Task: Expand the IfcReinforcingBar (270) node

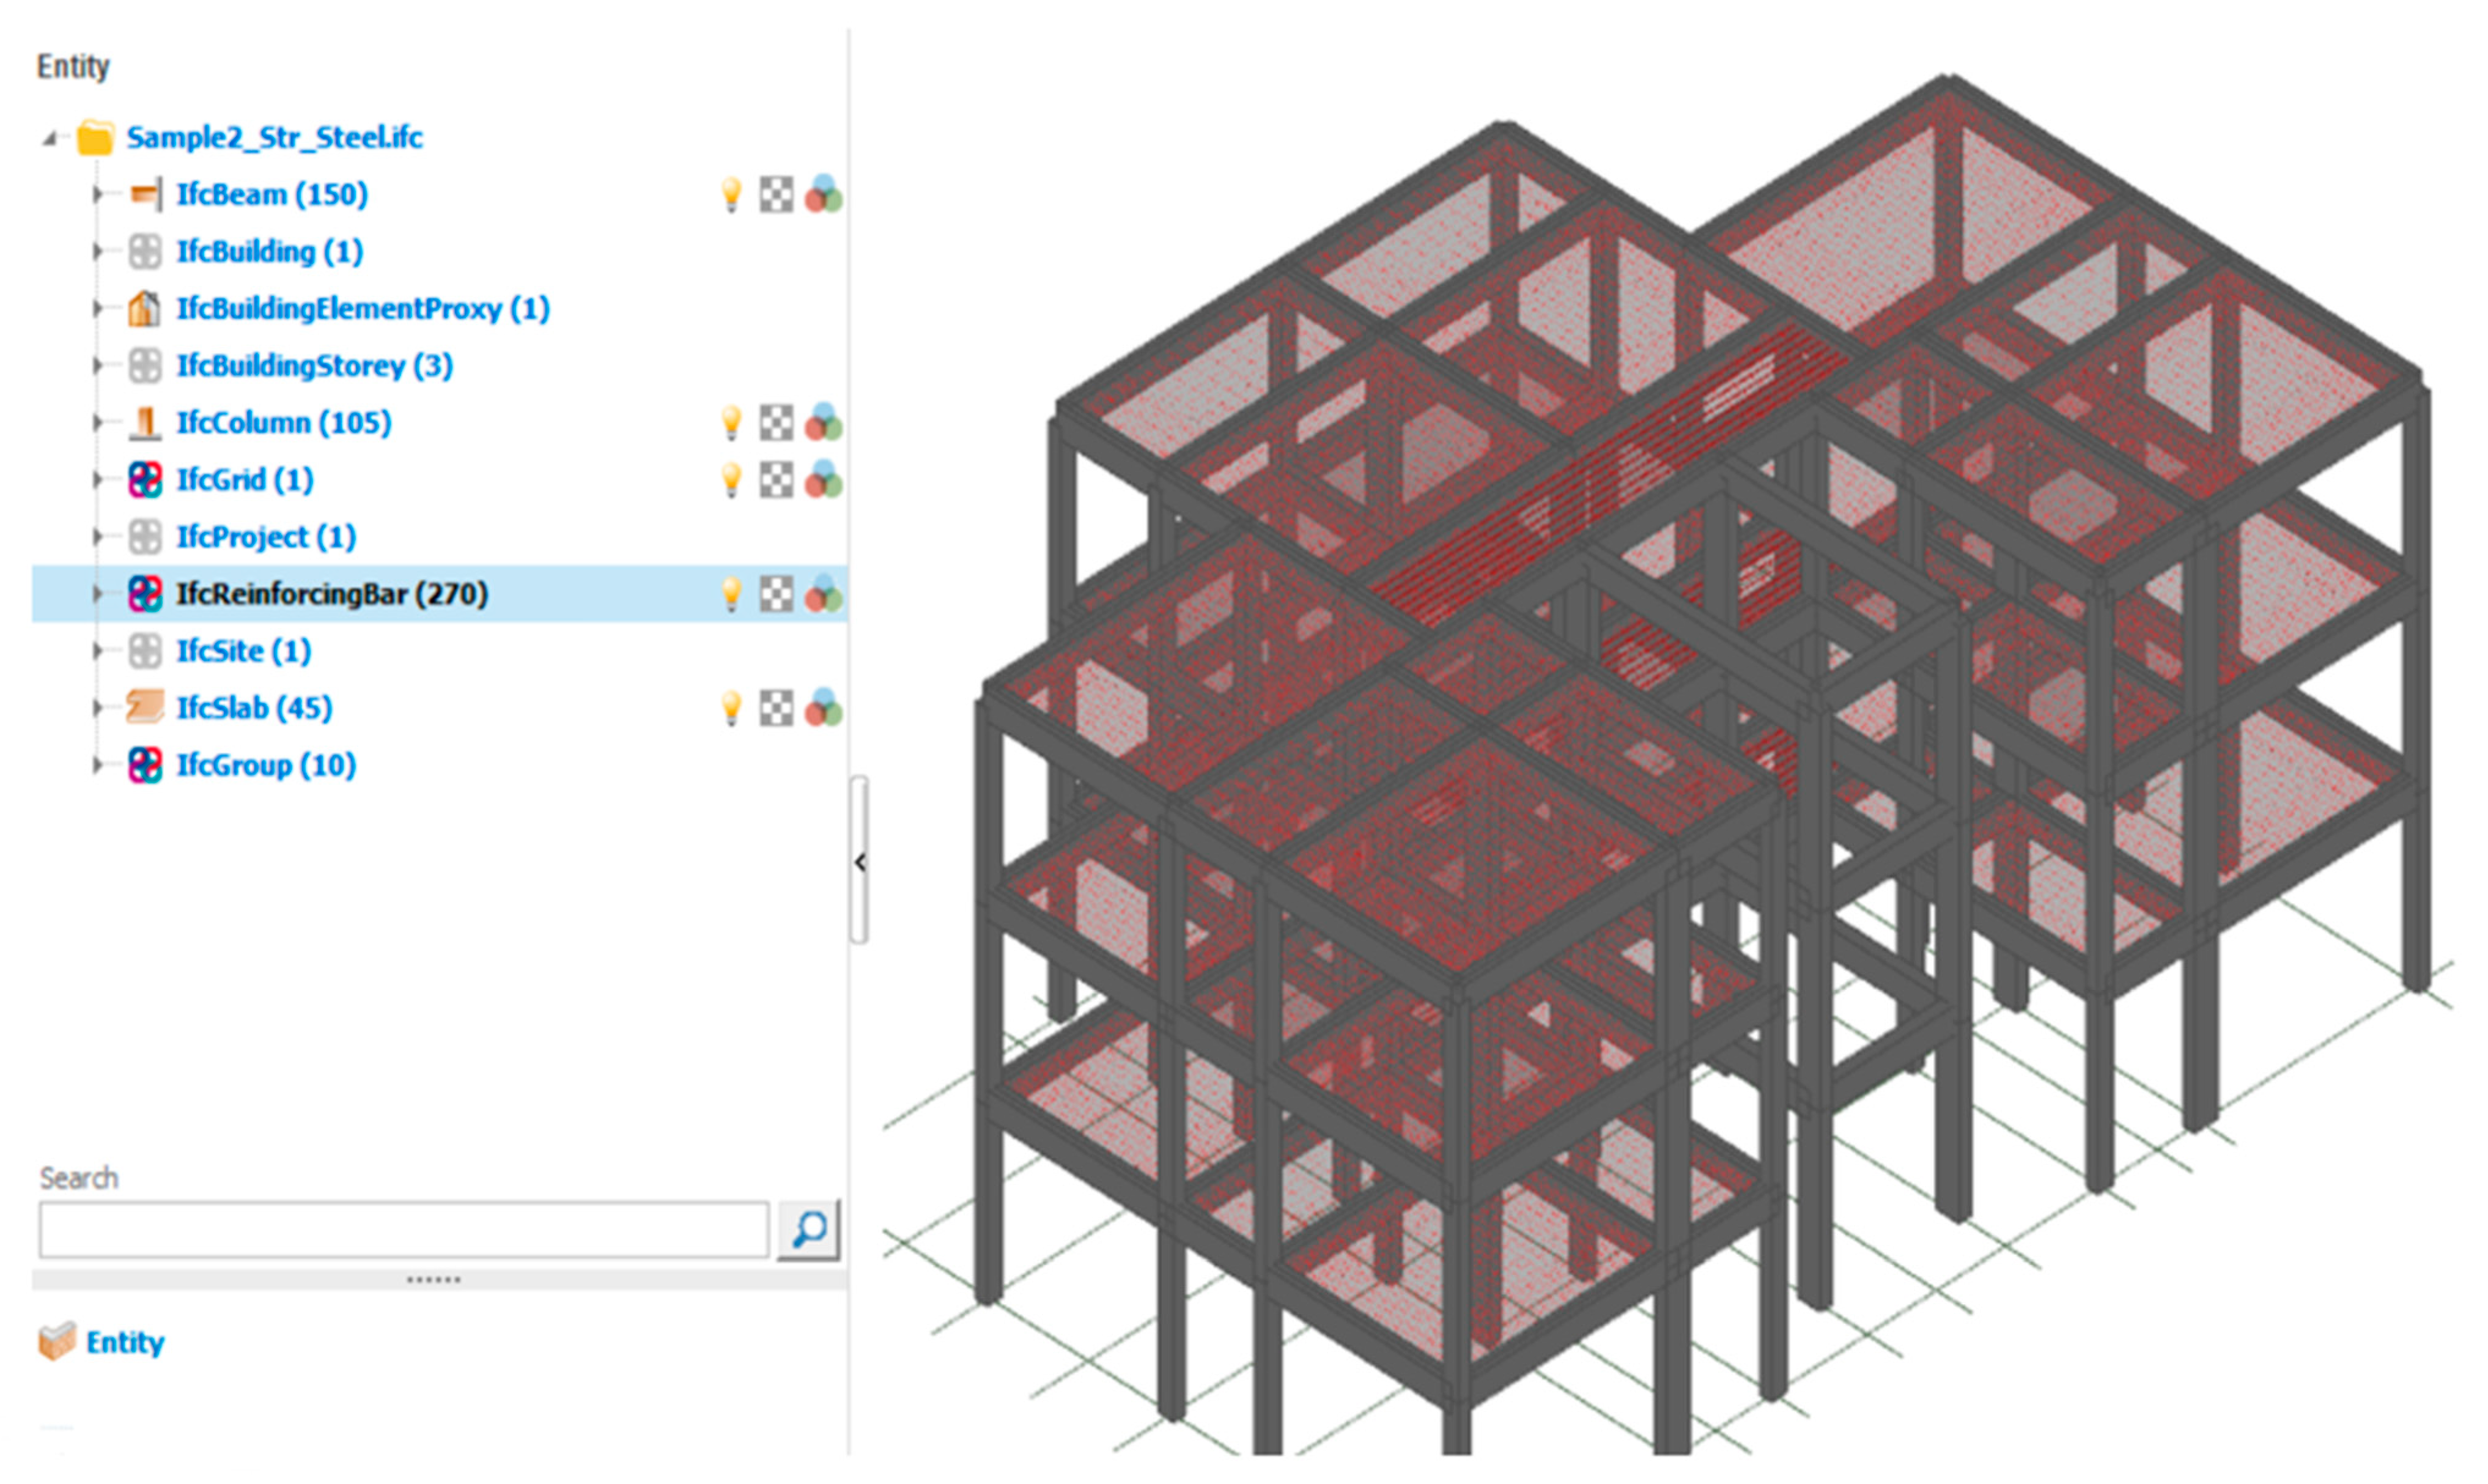Action: pos(97,594)
